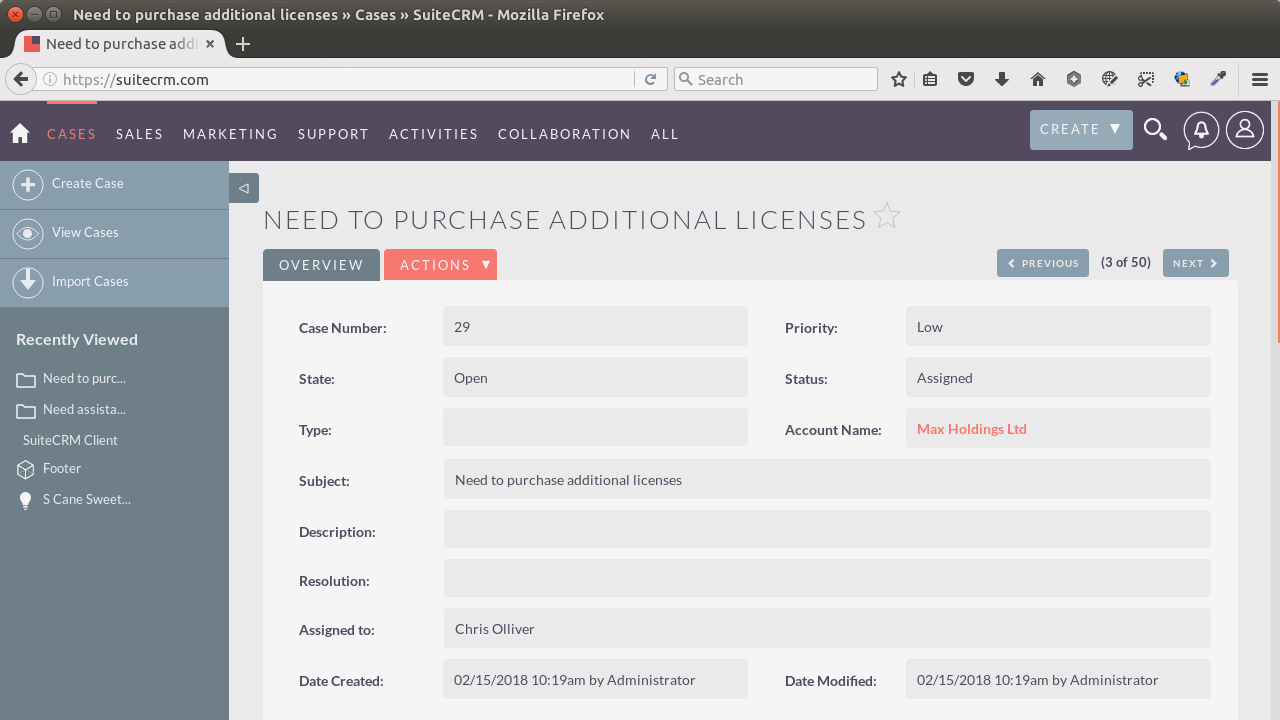This screenshot has width=1280, height=720.
Task: Toggle the favorite star beside the case title
Action: (886, 215)
